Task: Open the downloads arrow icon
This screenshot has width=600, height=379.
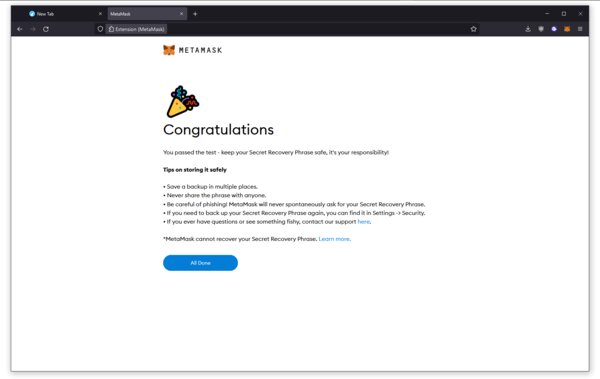Action: click(528, 29)
